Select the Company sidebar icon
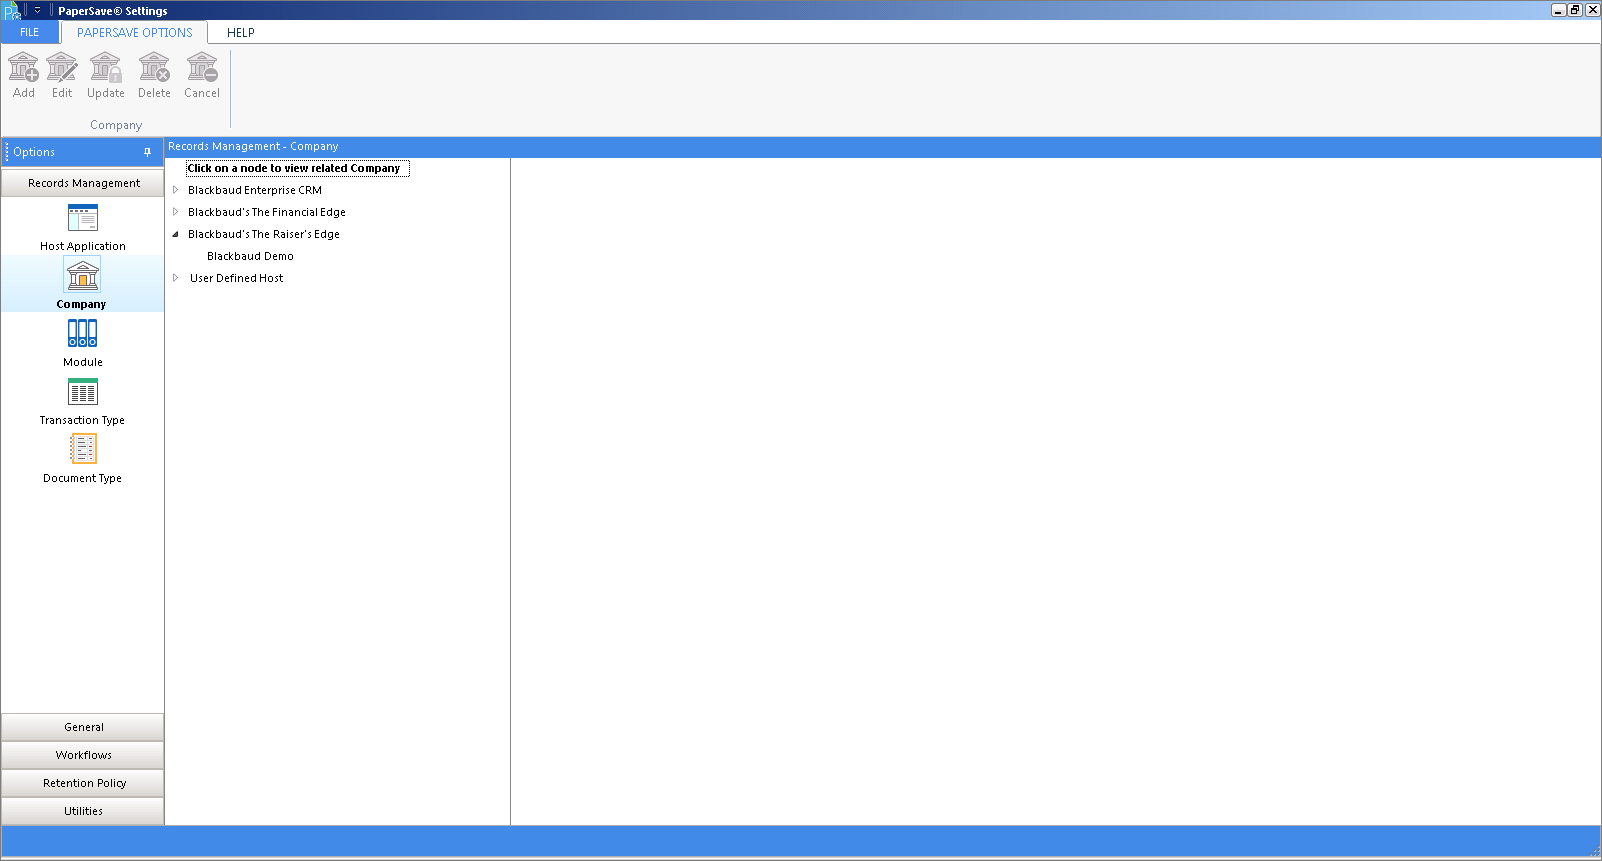The image size is (1602, 861). point(82,275)
